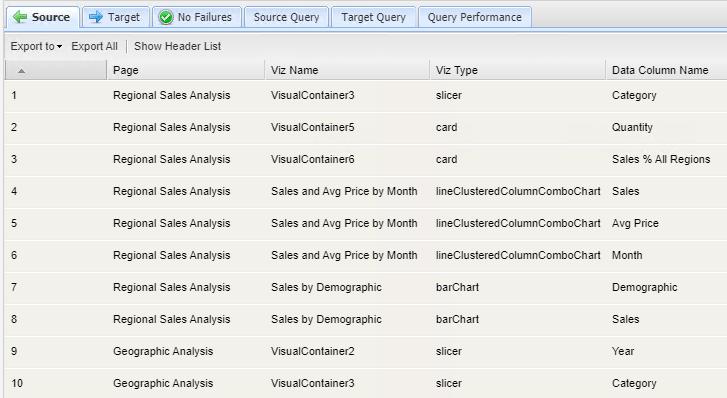Click the green arrow icon on Source tab
The width and height of the screenshot is (727, 398).
20,17
